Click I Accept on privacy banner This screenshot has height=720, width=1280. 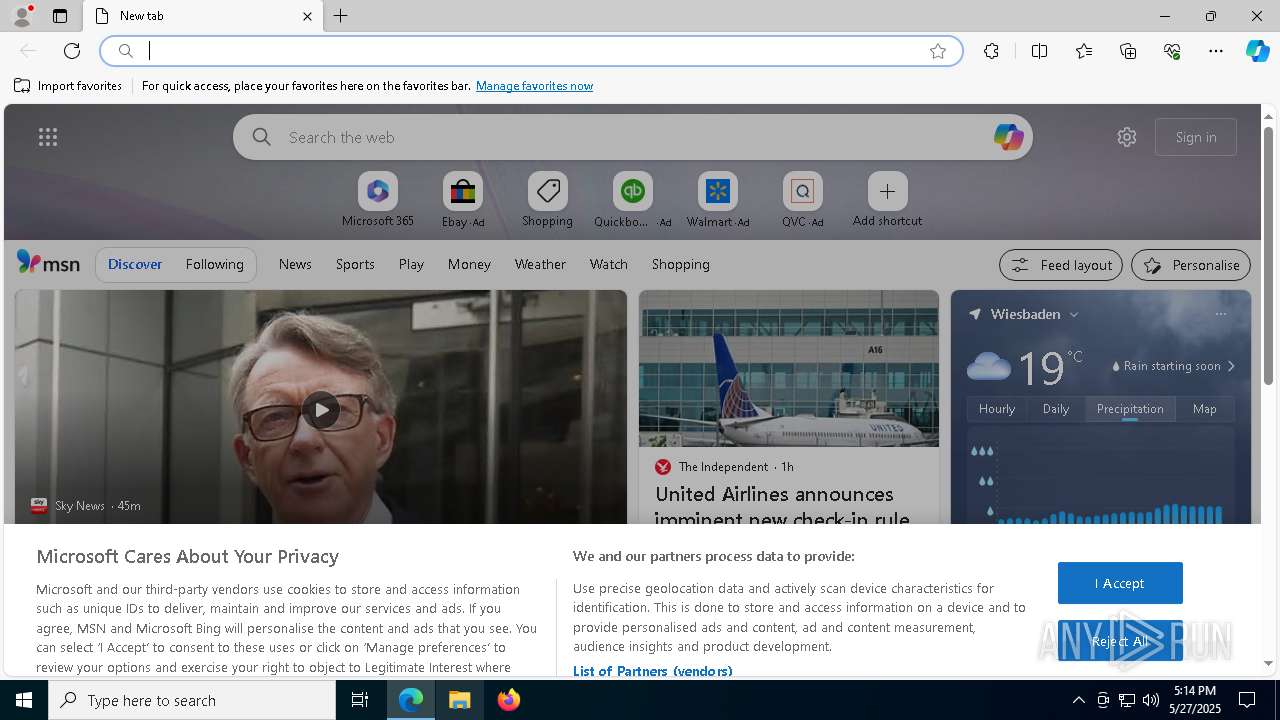click(1120, 583)
